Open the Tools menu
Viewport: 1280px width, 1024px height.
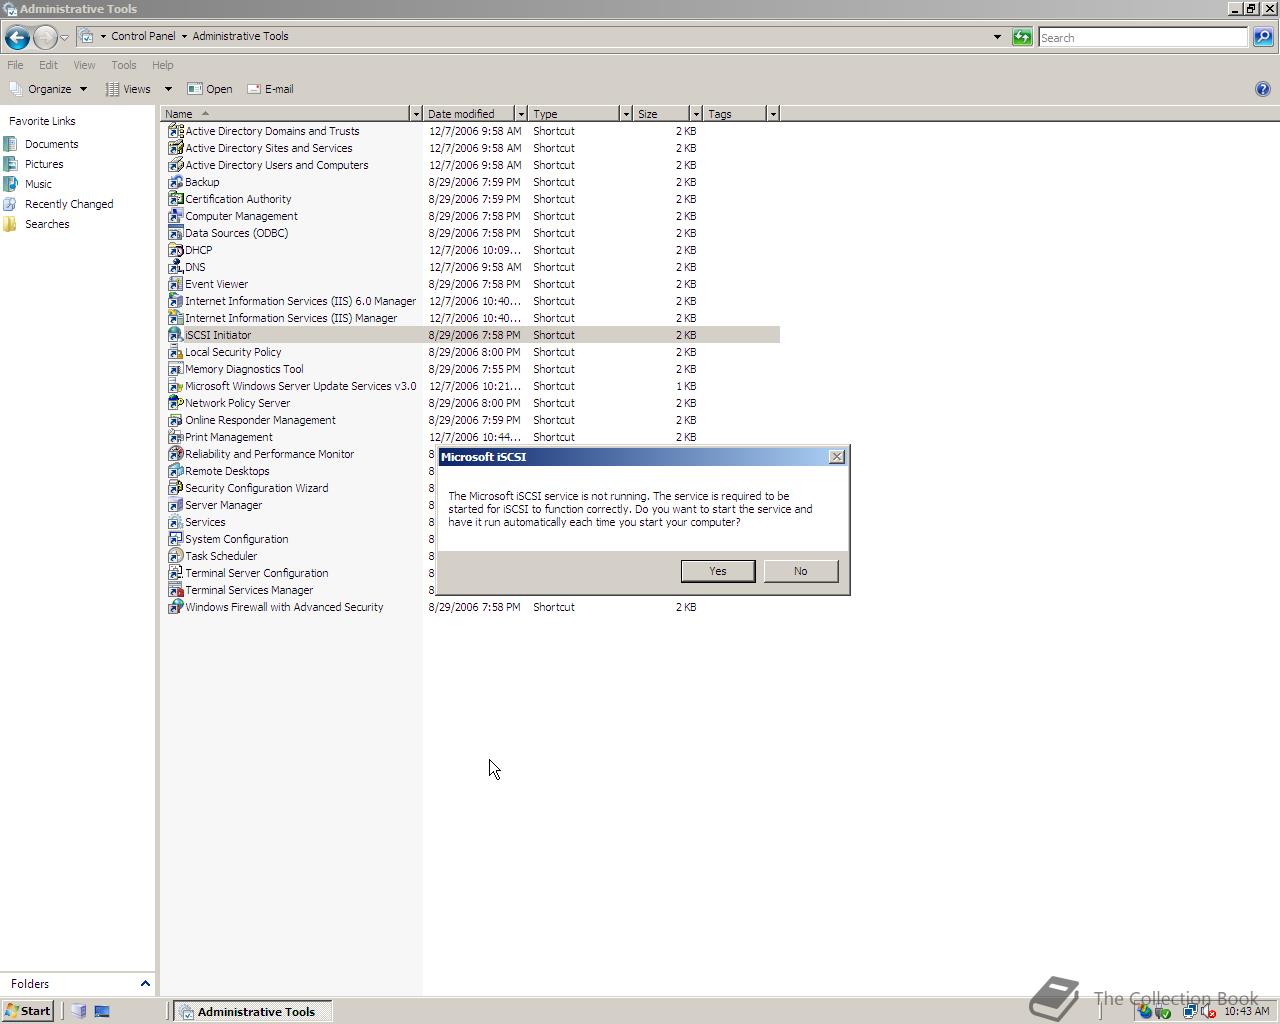click(124, 65)
